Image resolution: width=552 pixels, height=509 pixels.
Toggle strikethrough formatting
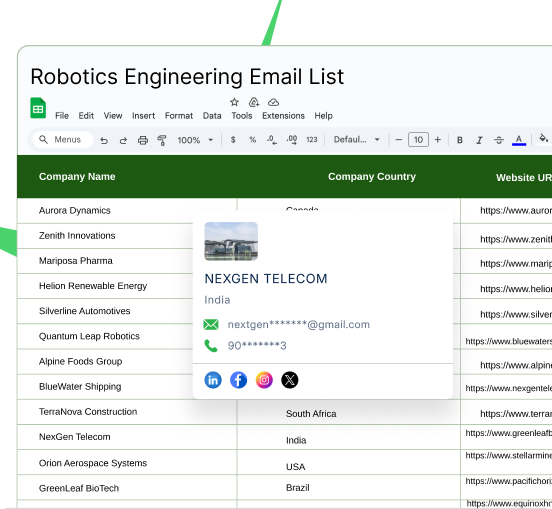pyautogui.click(x=499, y=140)
